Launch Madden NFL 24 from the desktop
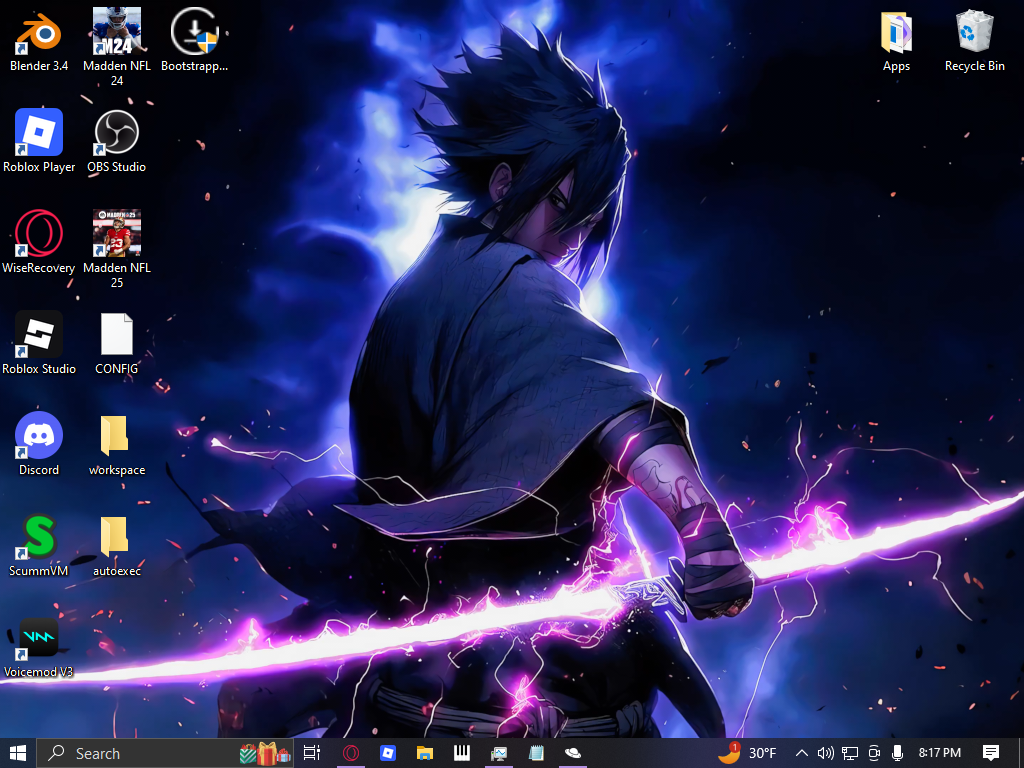1024x768 pixels. (117, 47)
